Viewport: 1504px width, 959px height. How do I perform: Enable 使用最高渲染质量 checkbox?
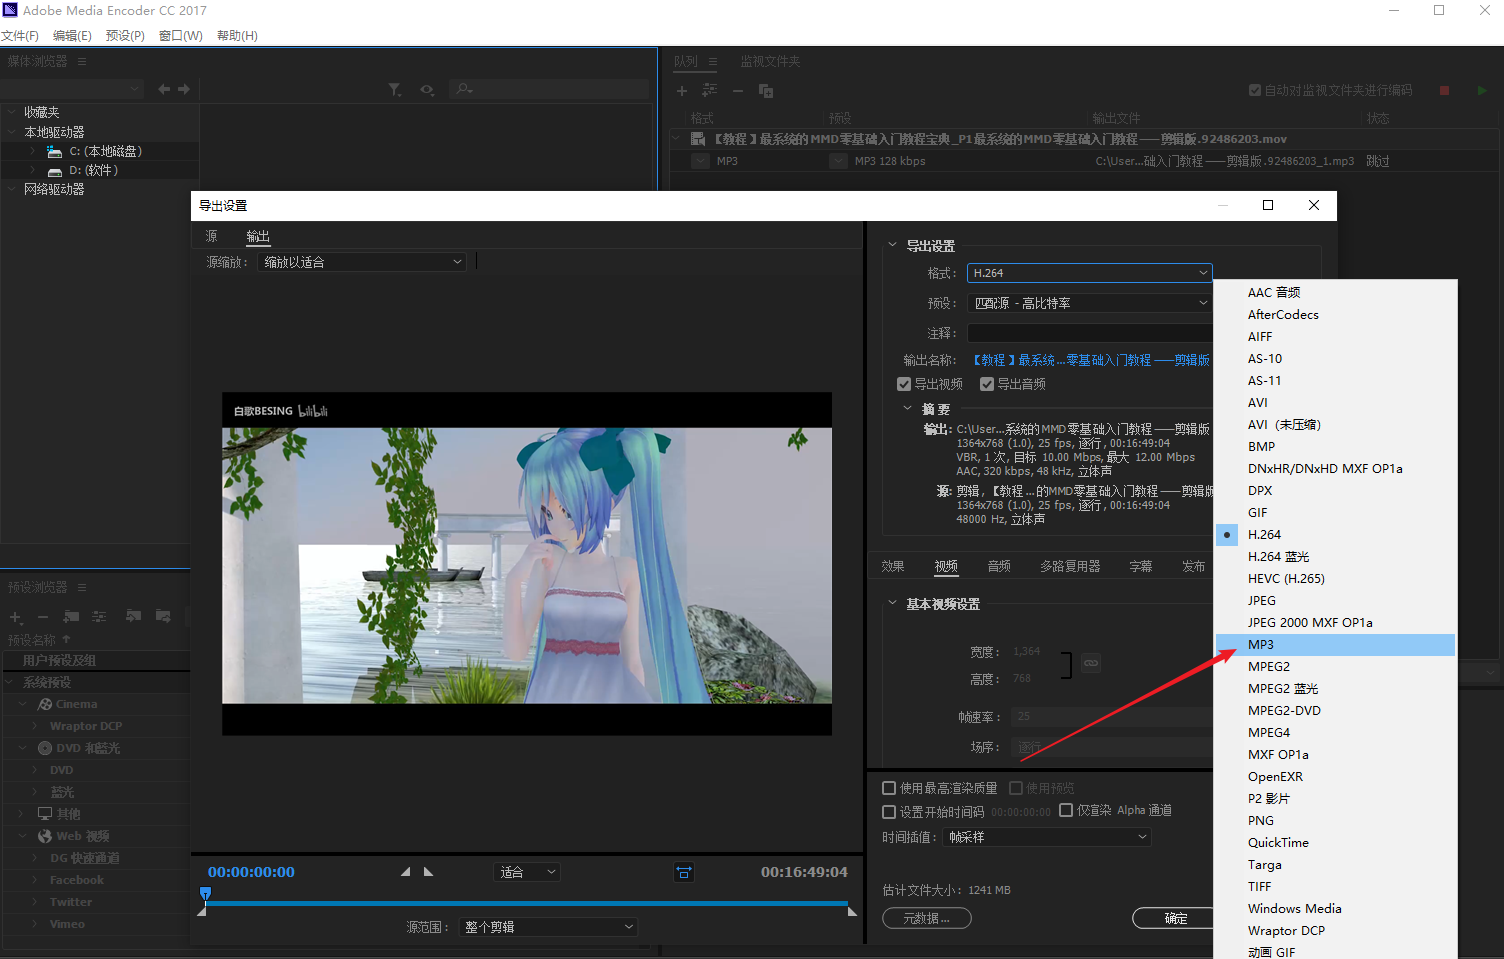point(889,788)
